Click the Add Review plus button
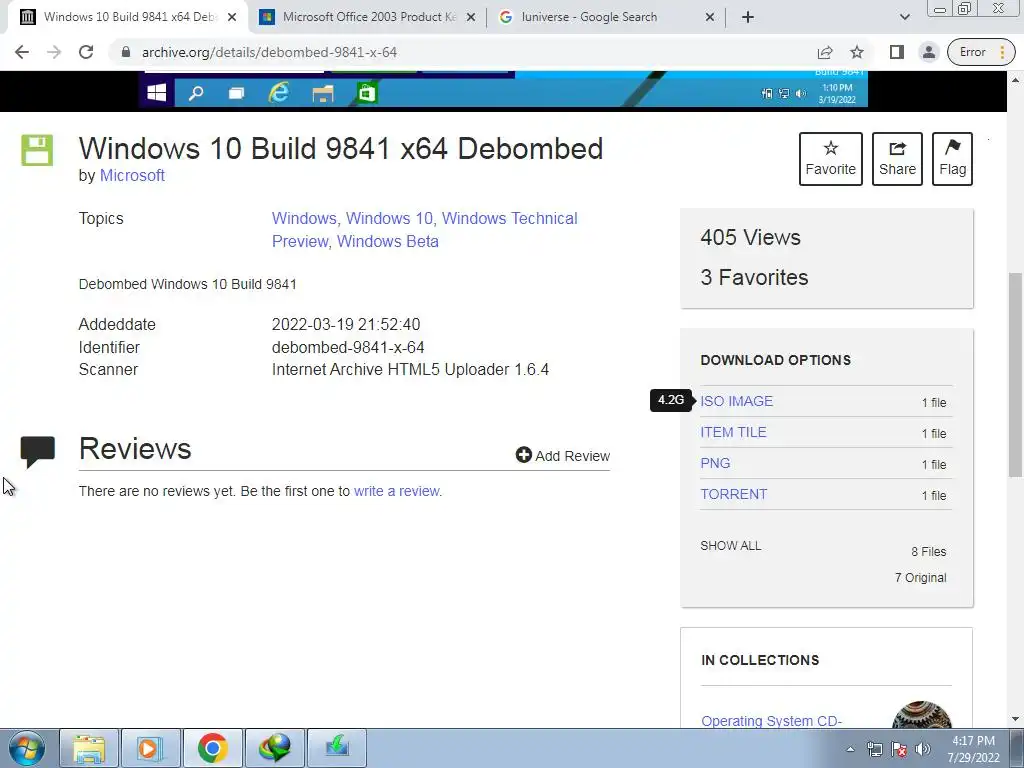The height and width of the screenshot is (768, 1024). (563, 455)
